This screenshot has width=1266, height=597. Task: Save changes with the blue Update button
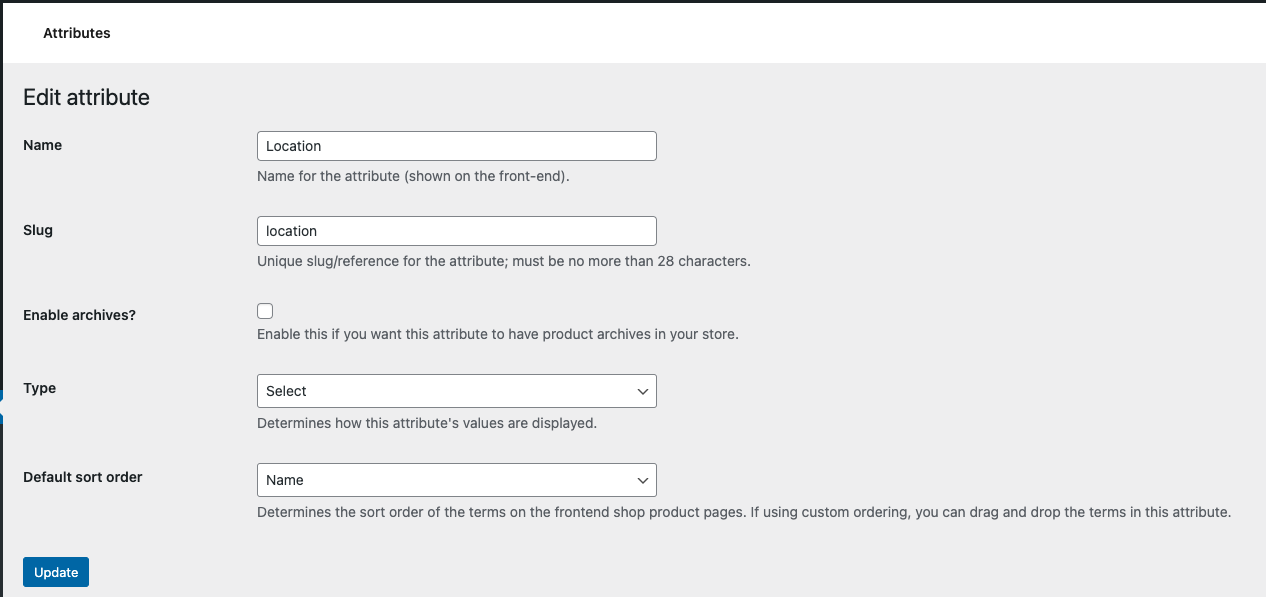point(55,571)
